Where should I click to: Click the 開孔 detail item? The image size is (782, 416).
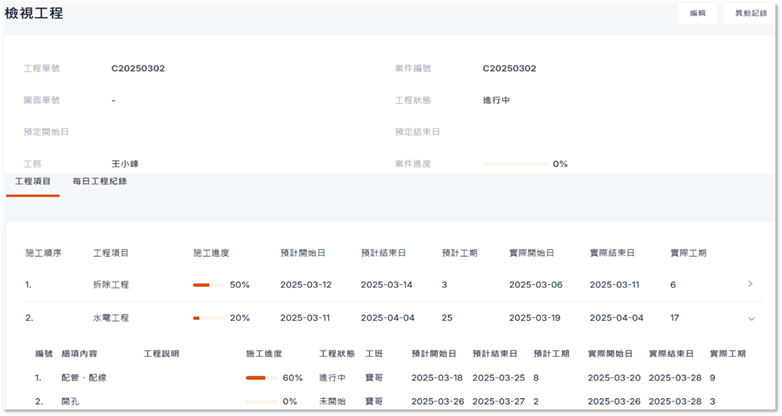point(71,401)
